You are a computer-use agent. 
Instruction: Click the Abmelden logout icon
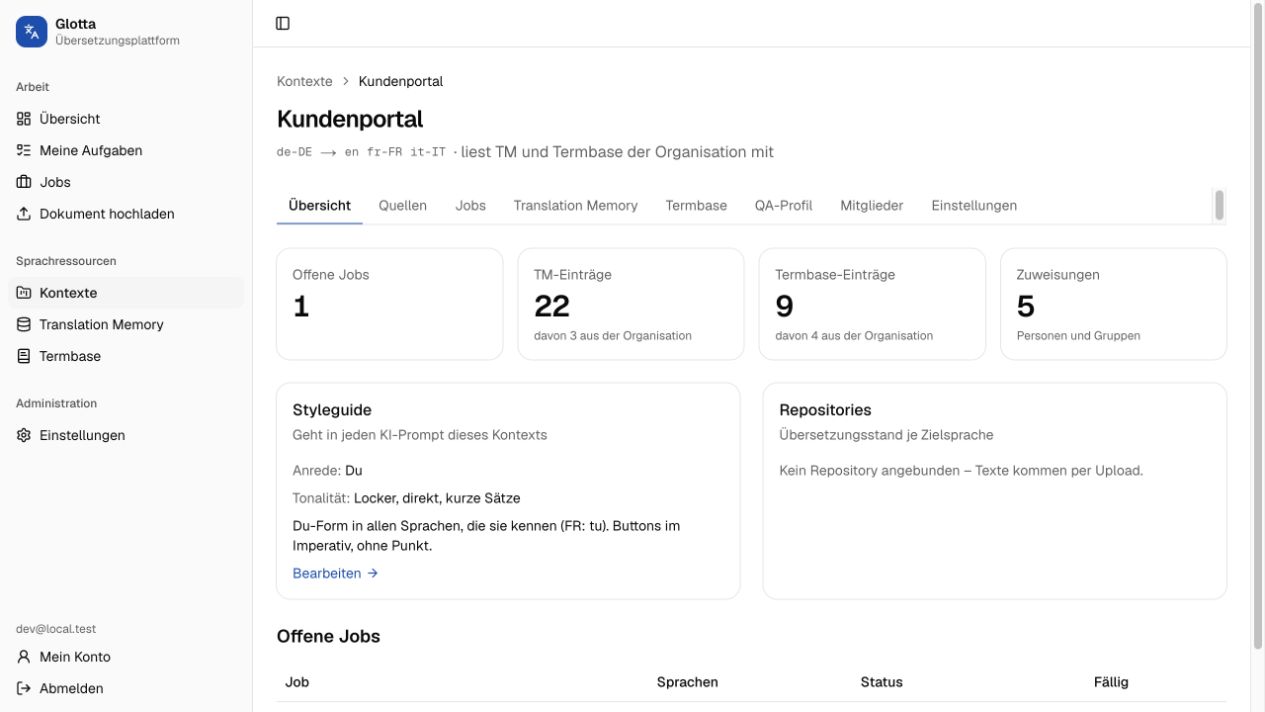coord(24,688)
